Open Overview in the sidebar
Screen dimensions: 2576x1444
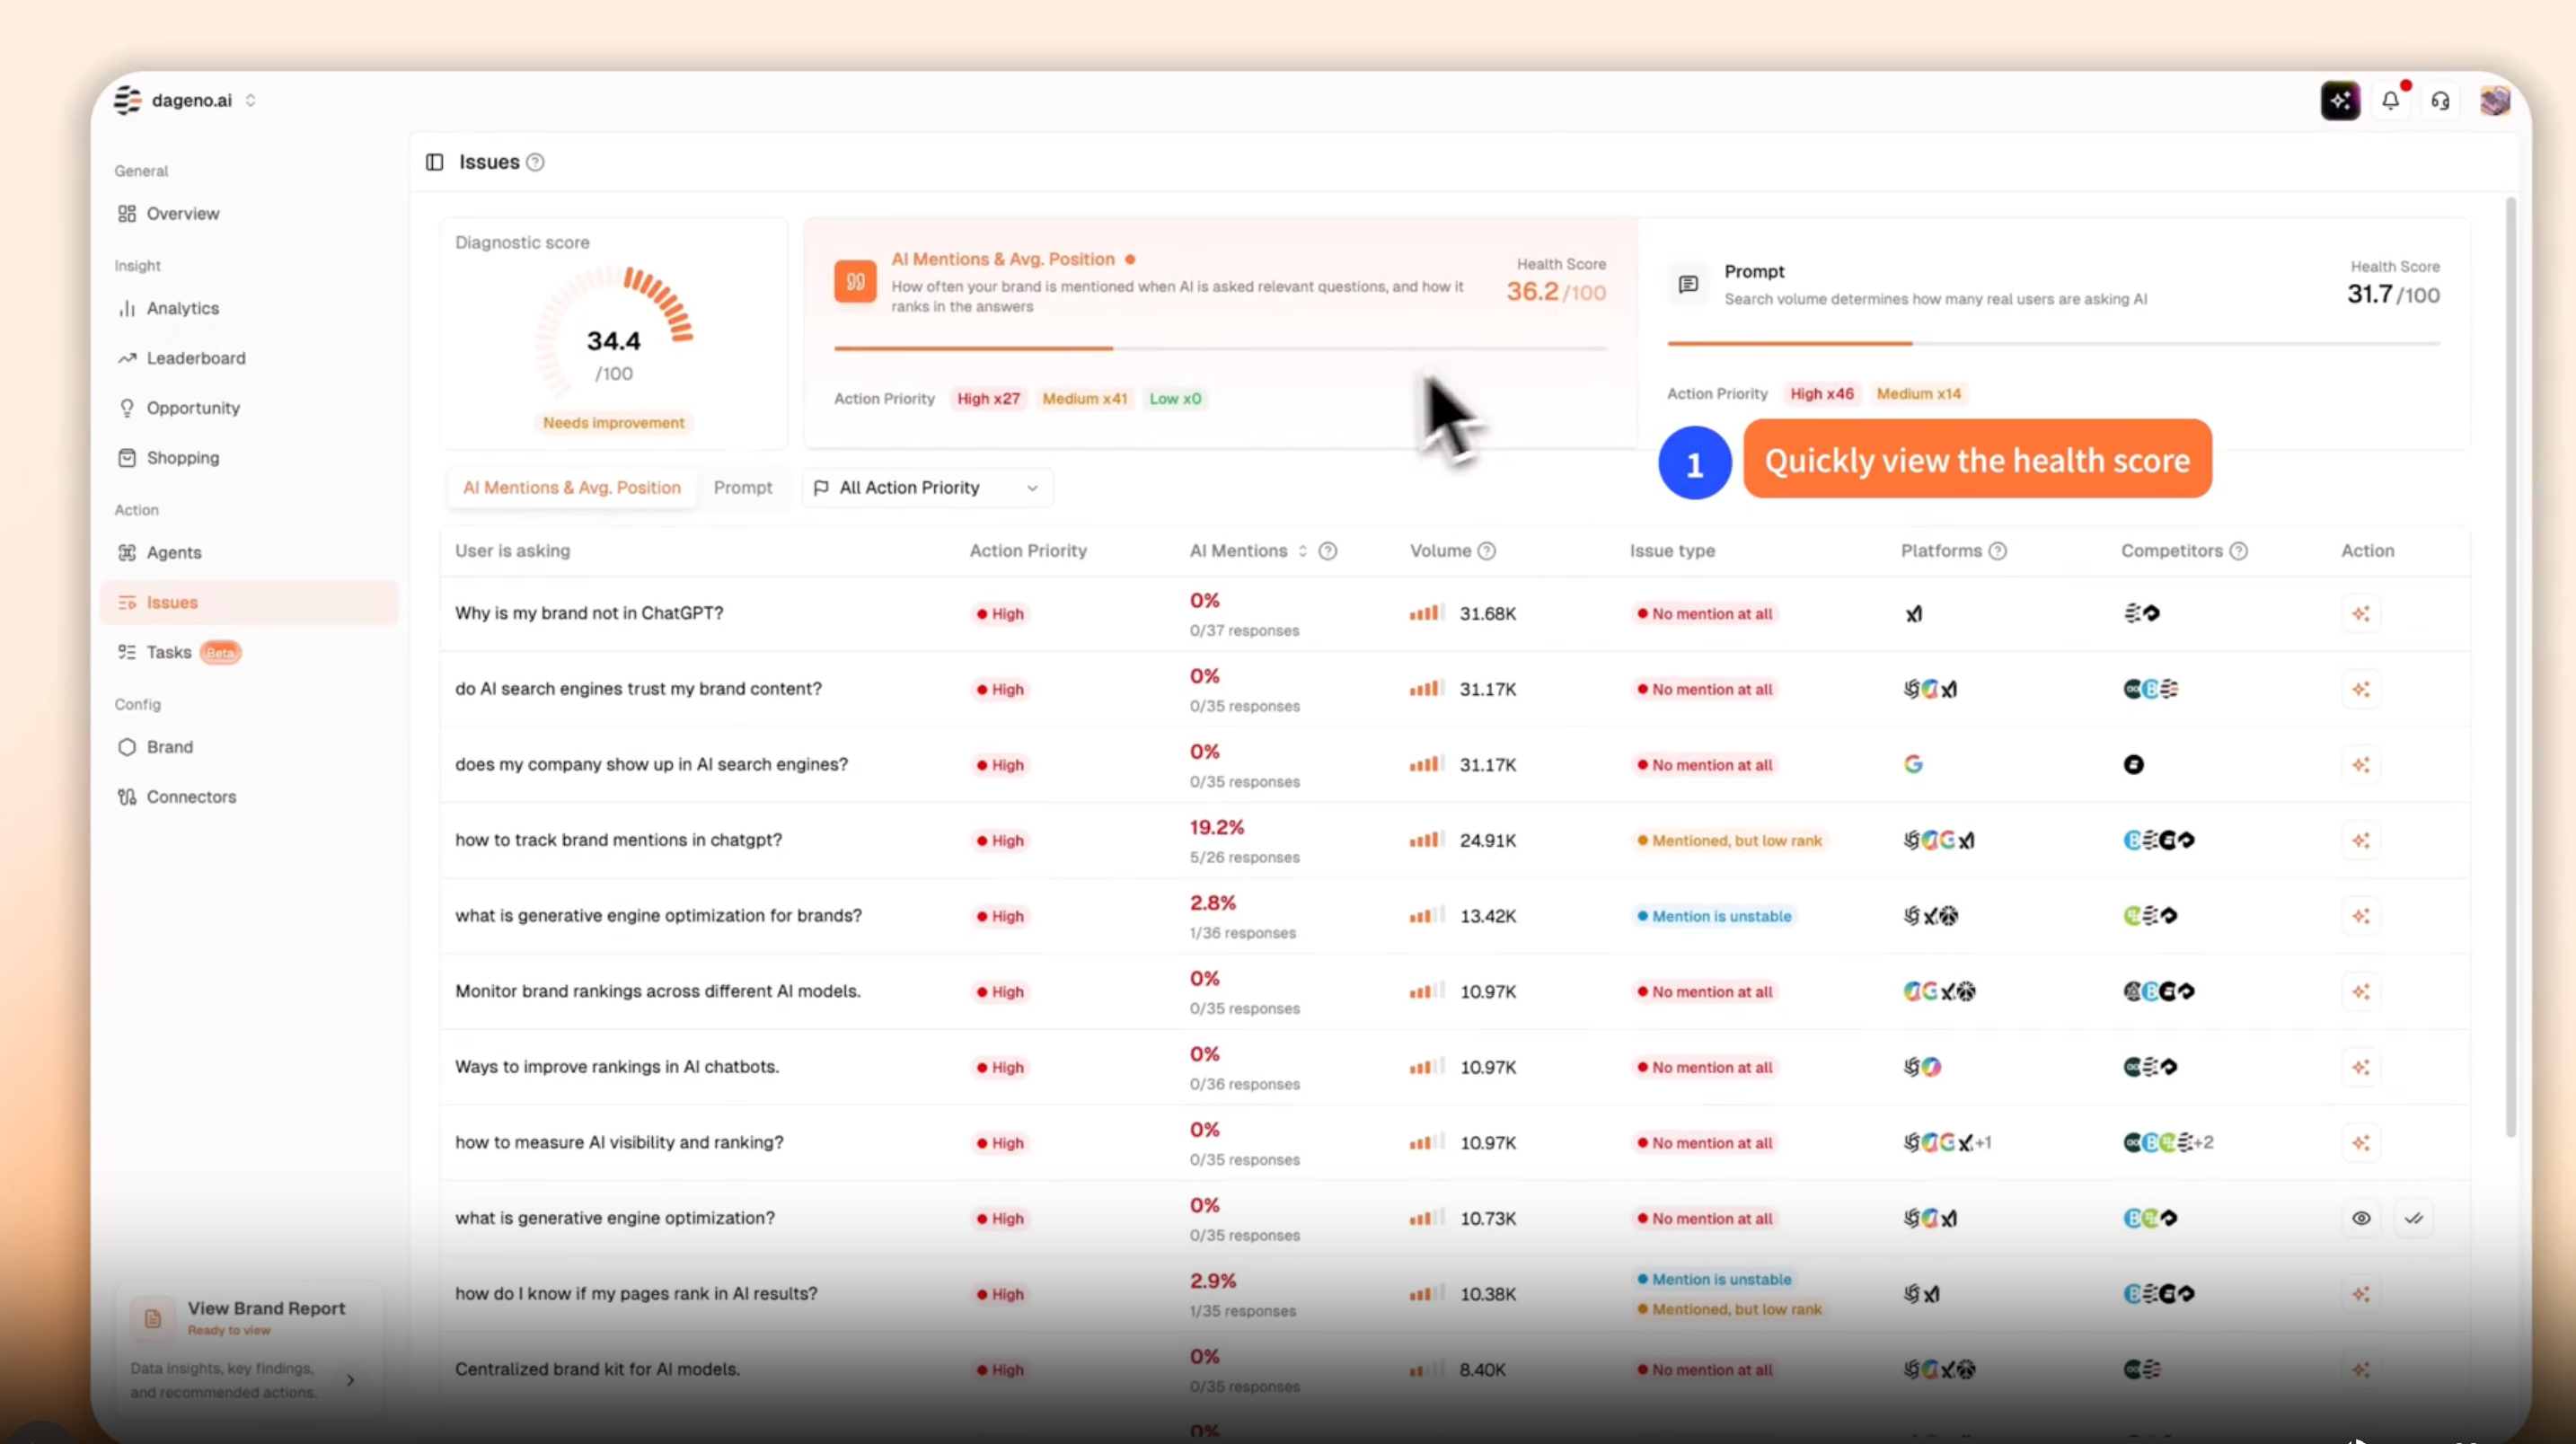248,214
